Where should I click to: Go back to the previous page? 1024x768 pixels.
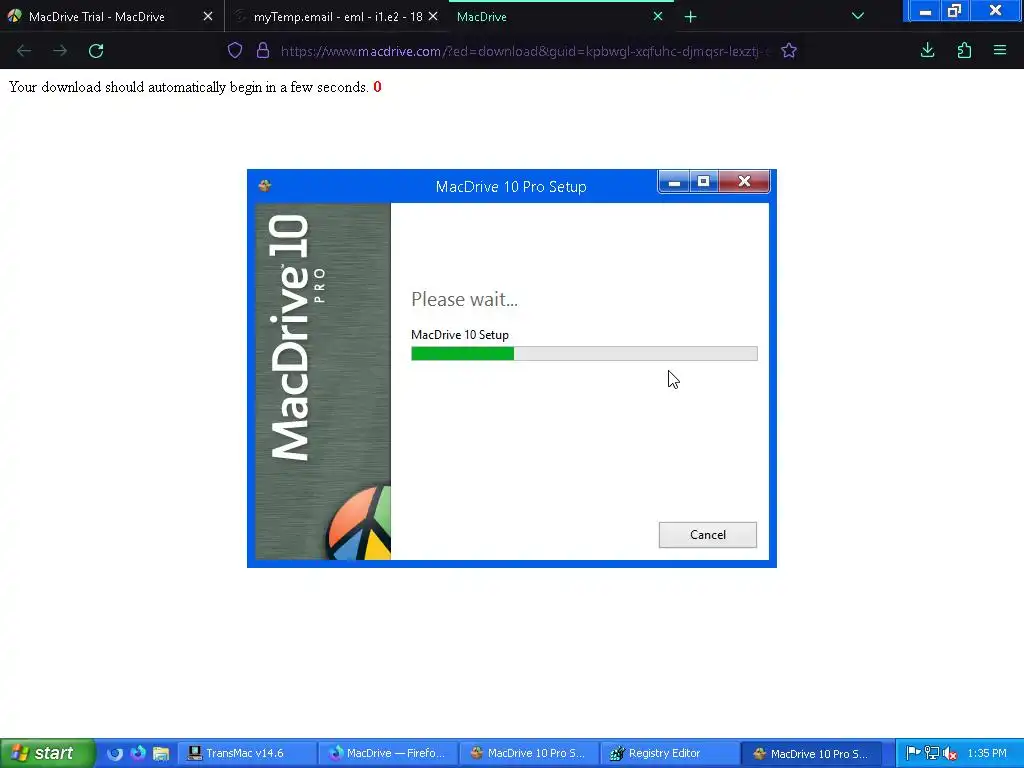click(24, 51)
